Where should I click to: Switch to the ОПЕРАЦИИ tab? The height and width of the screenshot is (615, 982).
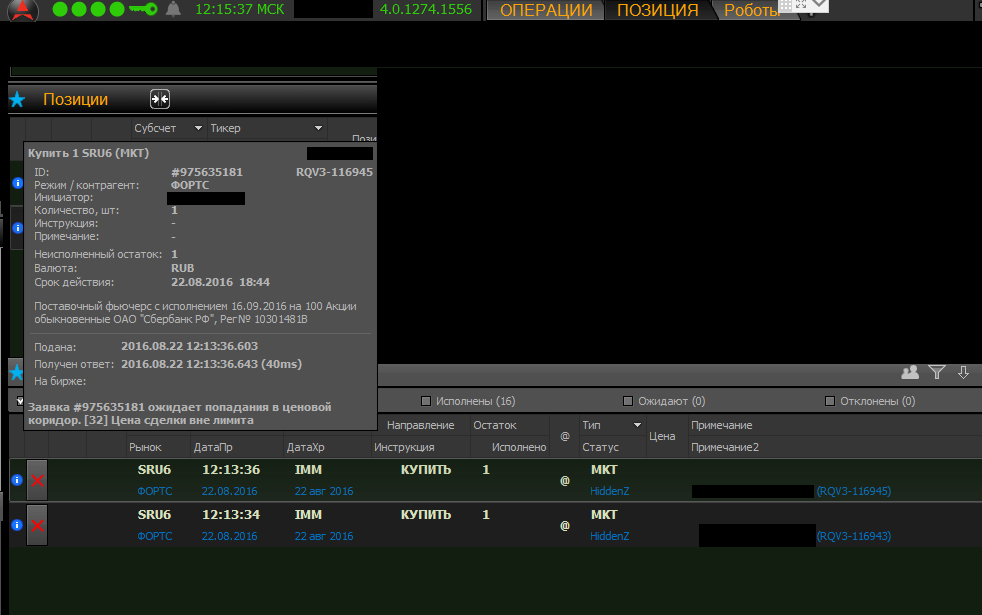pyautogui.click(x=546, y=11)
